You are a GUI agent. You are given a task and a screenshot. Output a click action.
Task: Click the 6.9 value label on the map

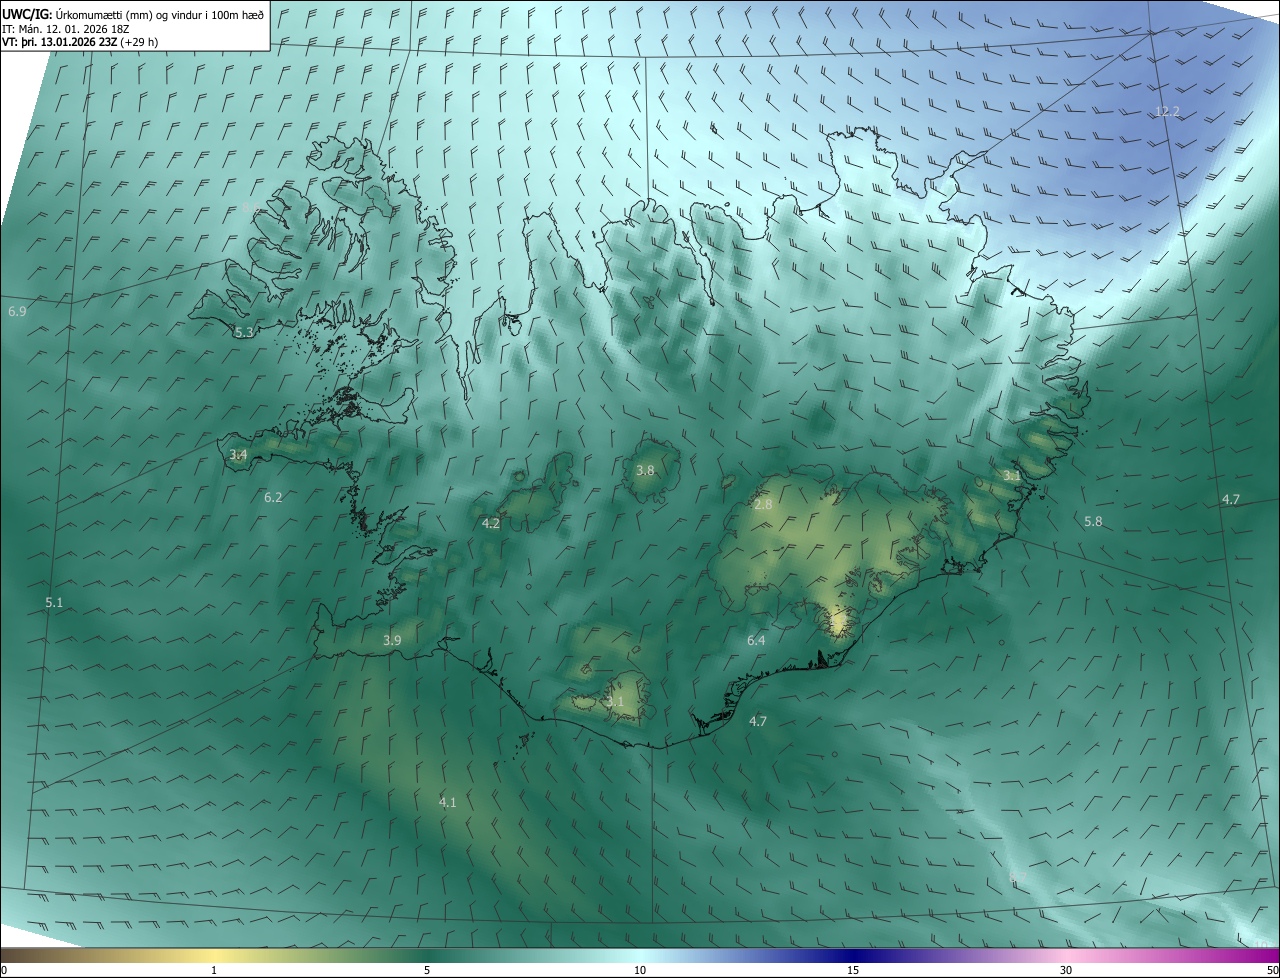pyautogui.click(x=17, y=312)
